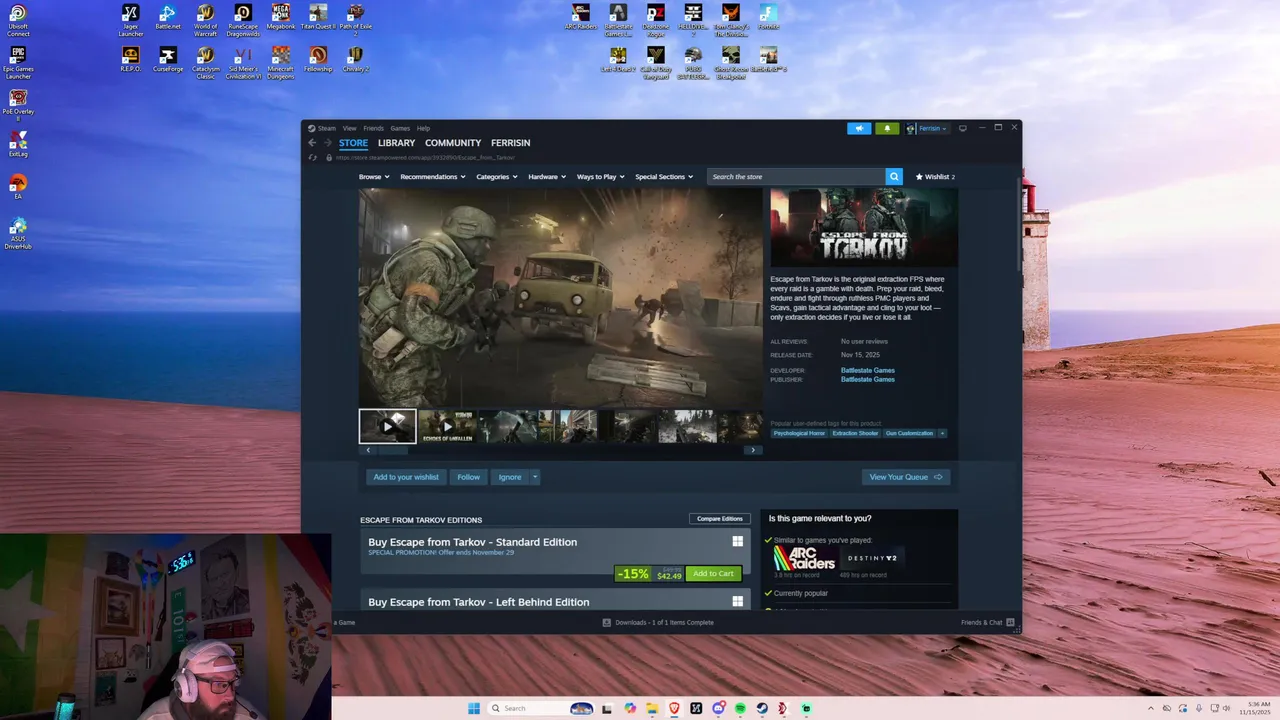This screenshot has width=1280, height=720.
Task: Open the Friends menu in Steam
Action: (373, 128)
